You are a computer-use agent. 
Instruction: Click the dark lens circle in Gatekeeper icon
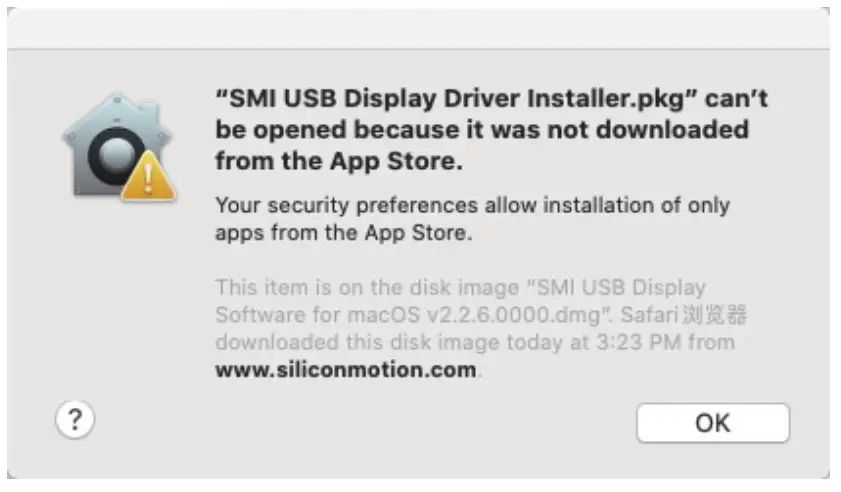click(x=115, y=155)
